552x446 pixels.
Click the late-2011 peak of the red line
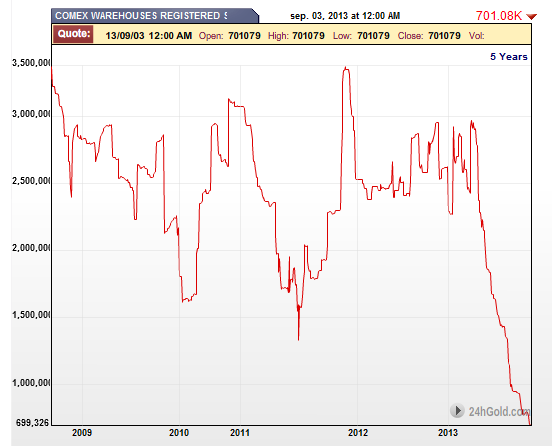[346, 68]
